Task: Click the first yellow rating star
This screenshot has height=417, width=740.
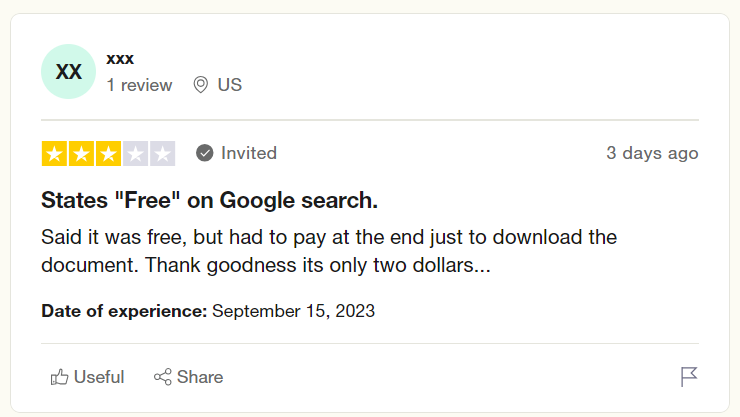Action: [54, 154]
